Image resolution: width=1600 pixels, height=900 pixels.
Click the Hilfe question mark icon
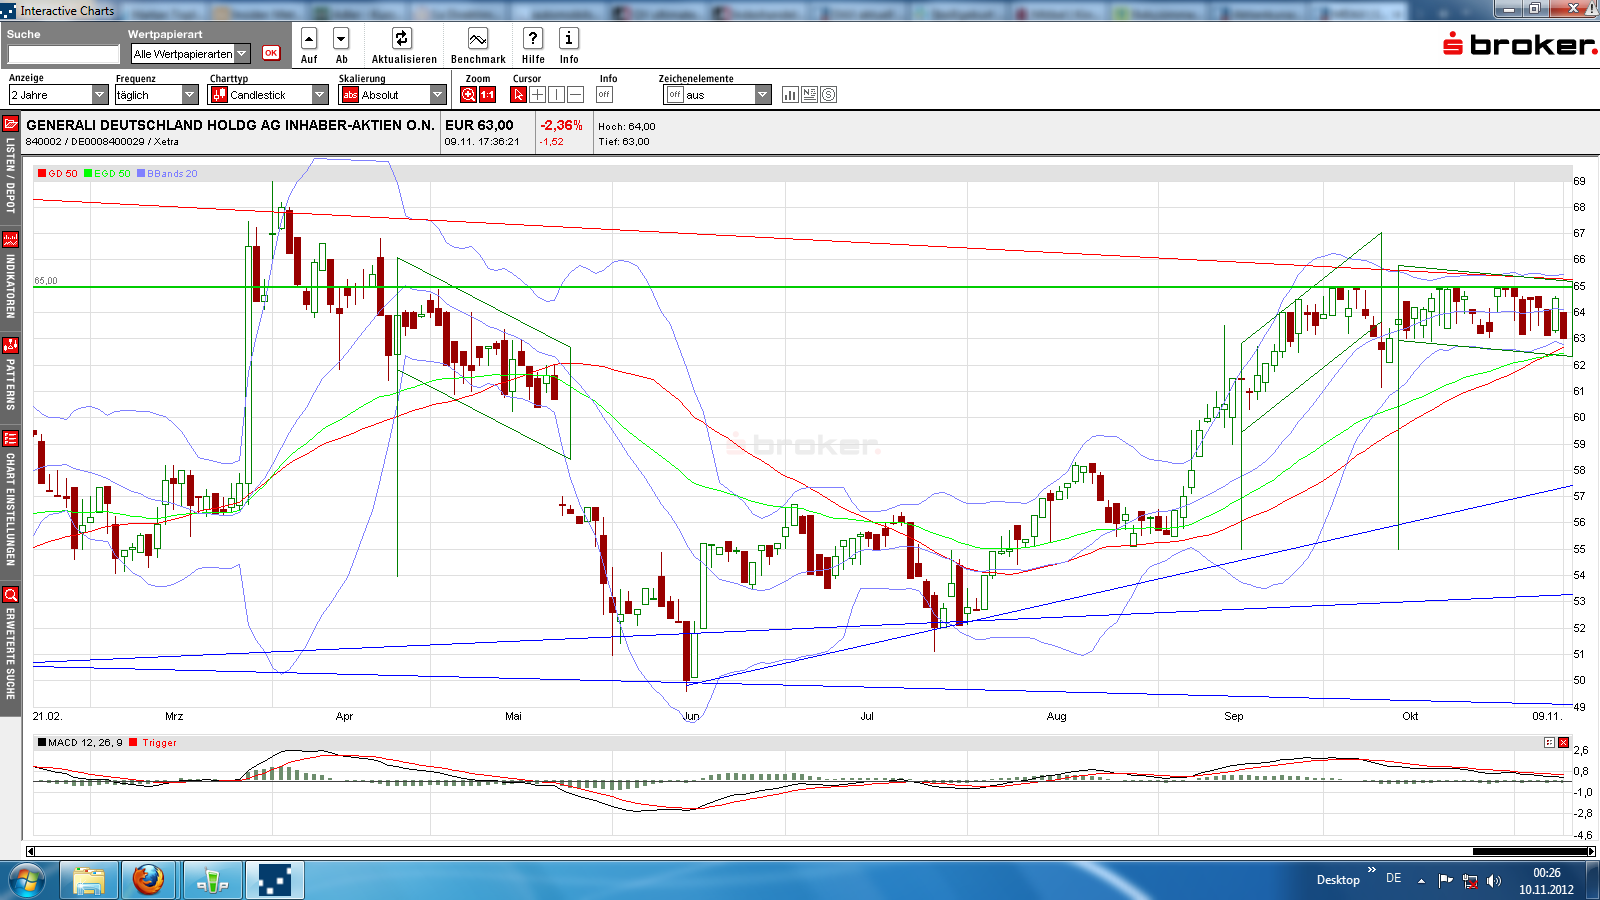coord(532,38)
